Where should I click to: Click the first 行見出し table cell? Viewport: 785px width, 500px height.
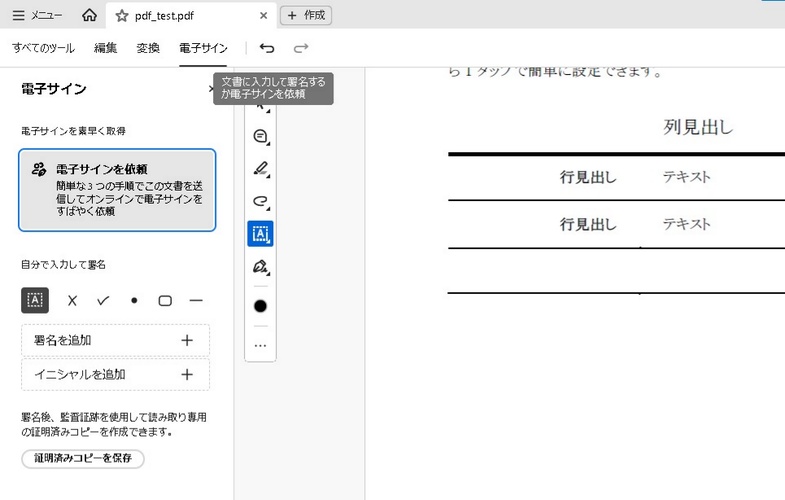point(588,177)
